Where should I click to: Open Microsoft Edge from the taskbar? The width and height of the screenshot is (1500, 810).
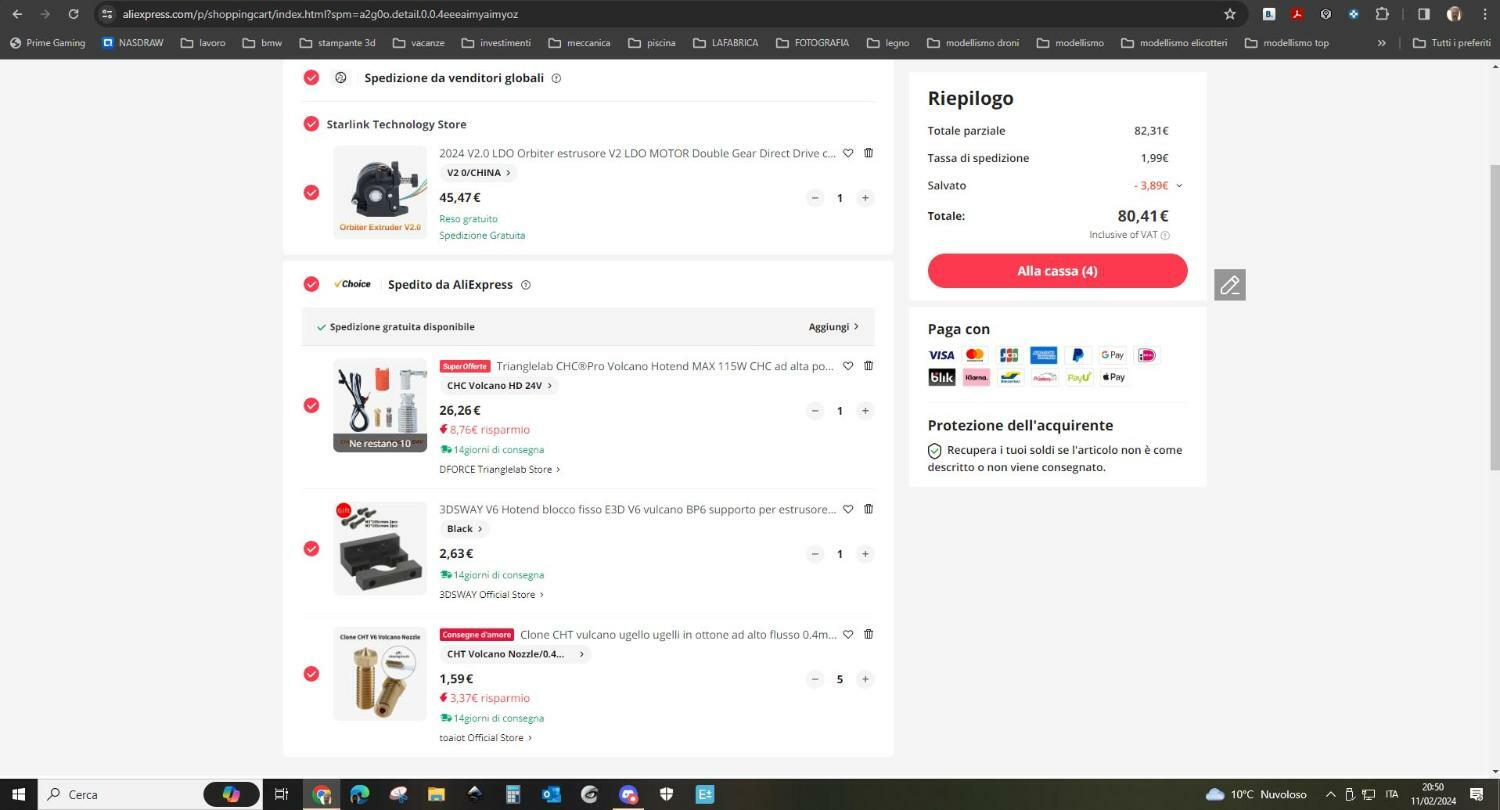(359, 794)
